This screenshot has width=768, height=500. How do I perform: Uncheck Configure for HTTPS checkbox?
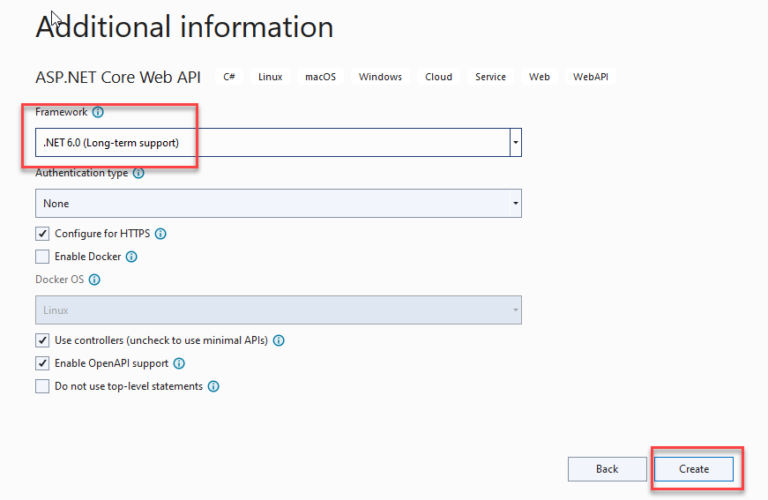[x=43, y=234]
